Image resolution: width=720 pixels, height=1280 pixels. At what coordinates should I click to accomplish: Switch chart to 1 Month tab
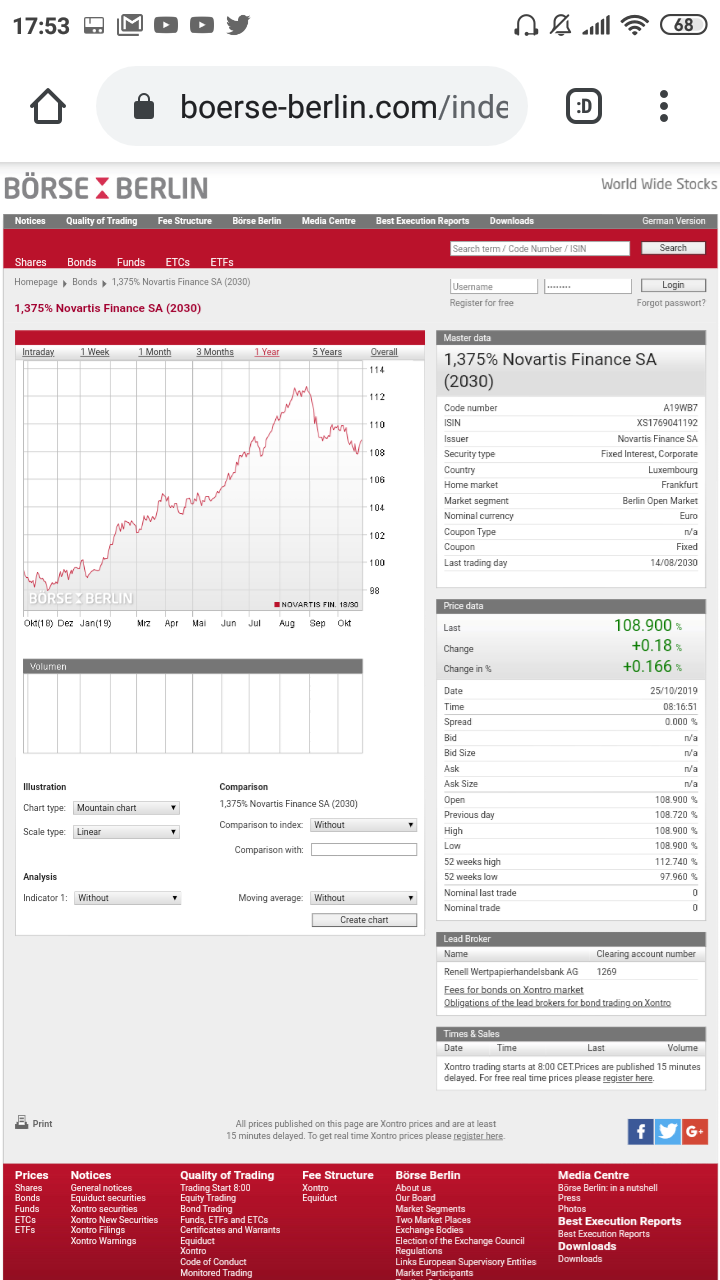pos(155,352)
